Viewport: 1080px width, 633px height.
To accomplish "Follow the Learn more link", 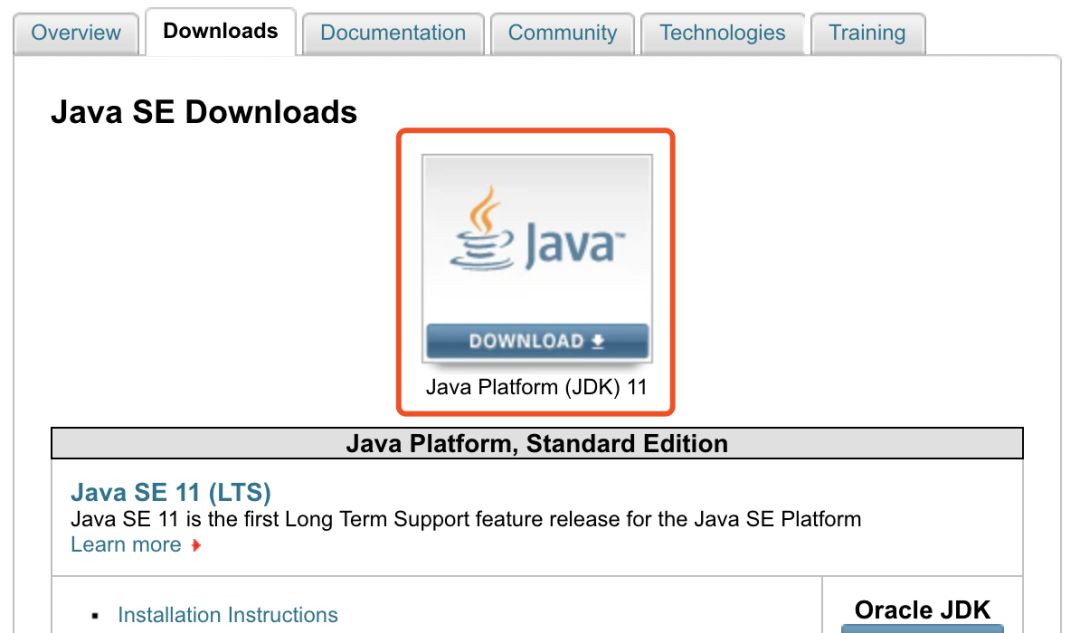I will coord(126,545).
